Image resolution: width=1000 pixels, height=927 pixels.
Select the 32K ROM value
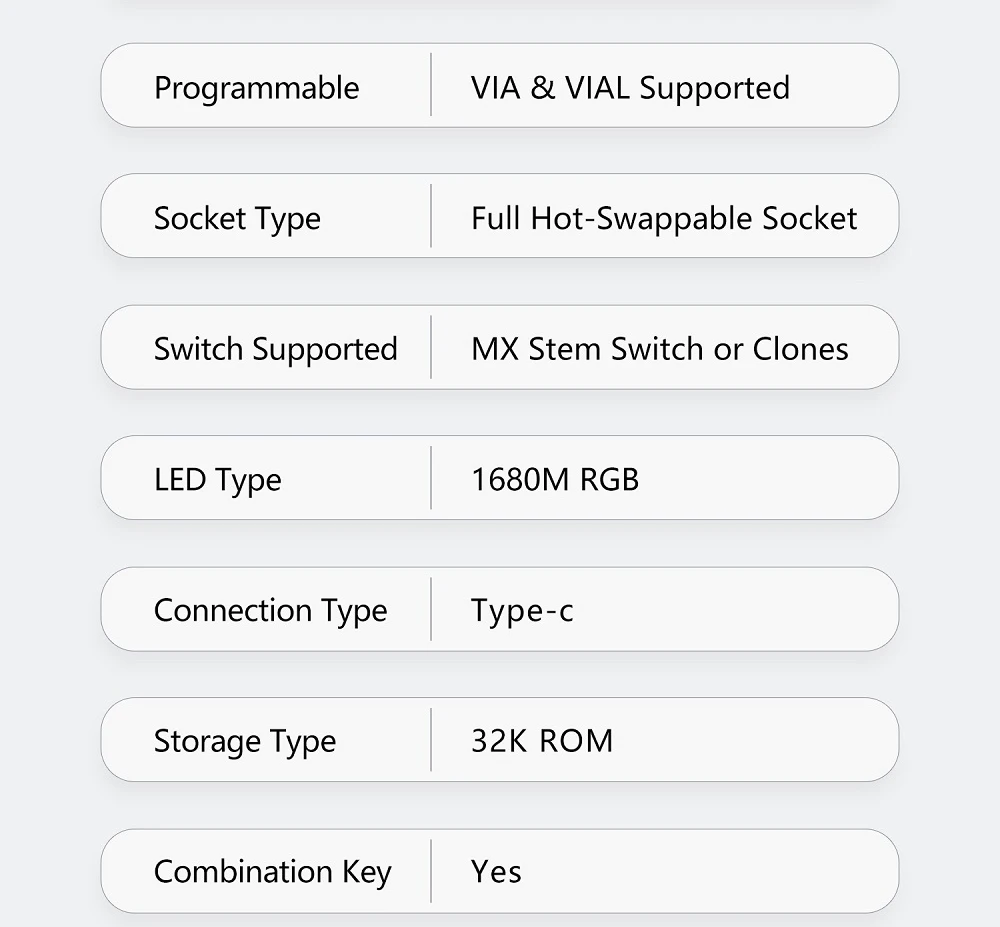pos(541,742)
